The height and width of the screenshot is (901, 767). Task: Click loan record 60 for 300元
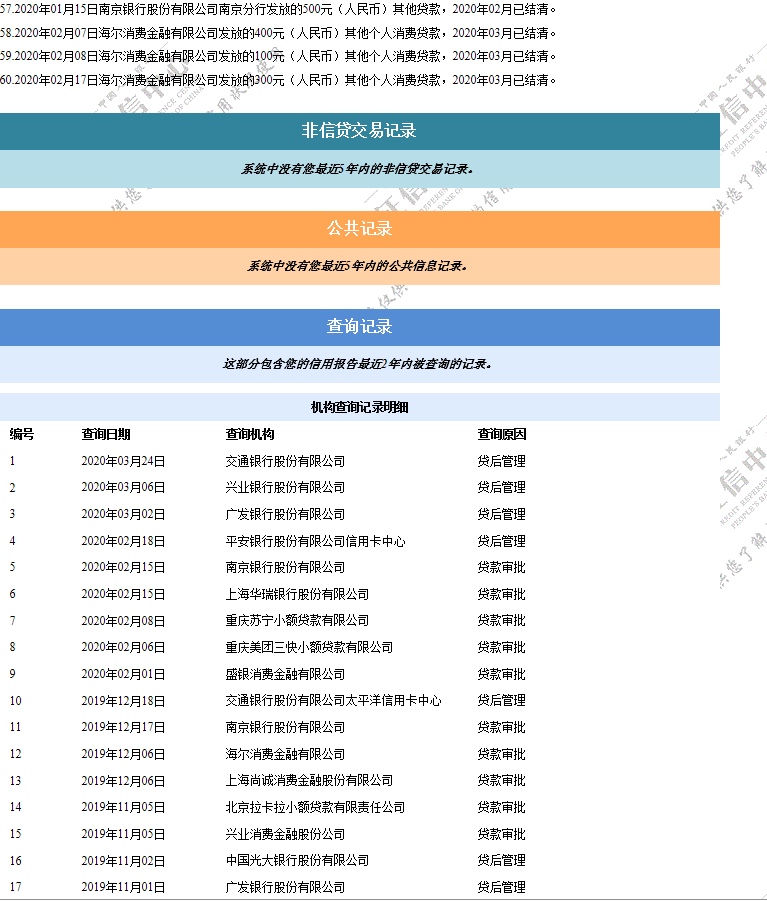tap(278, 80)
